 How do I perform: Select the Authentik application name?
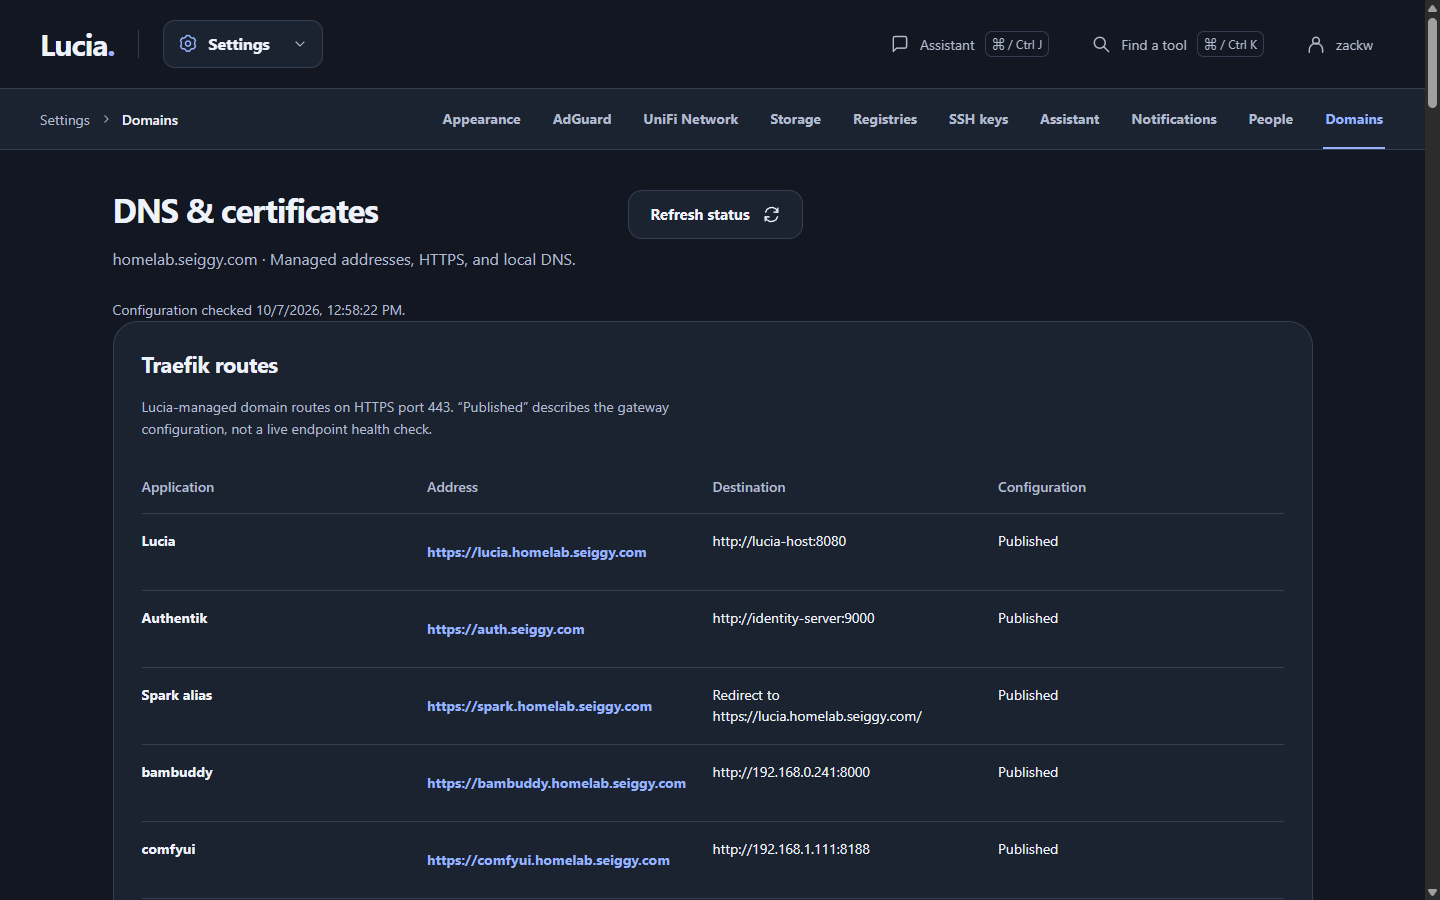tap(174, 618)
